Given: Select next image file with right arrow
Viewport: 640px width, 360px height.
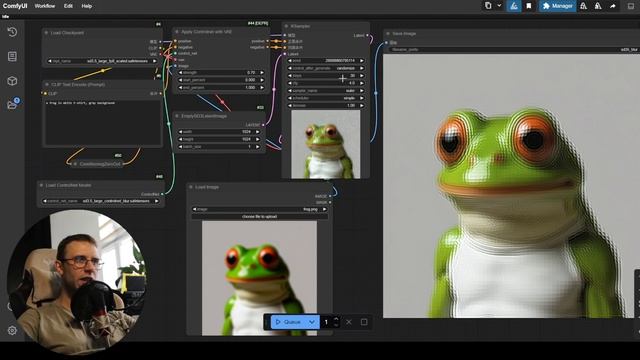Looking at the screenshot, I should pyautogui.click(x=324, y=209).
